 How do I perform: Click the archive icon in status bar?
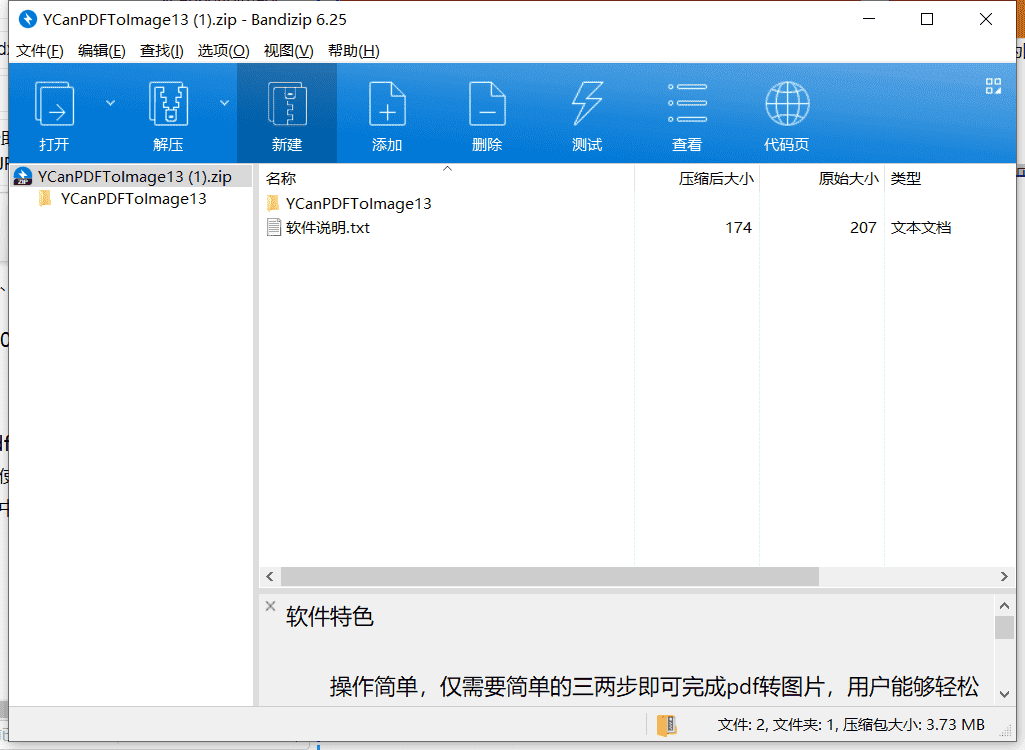pos(666,725)
